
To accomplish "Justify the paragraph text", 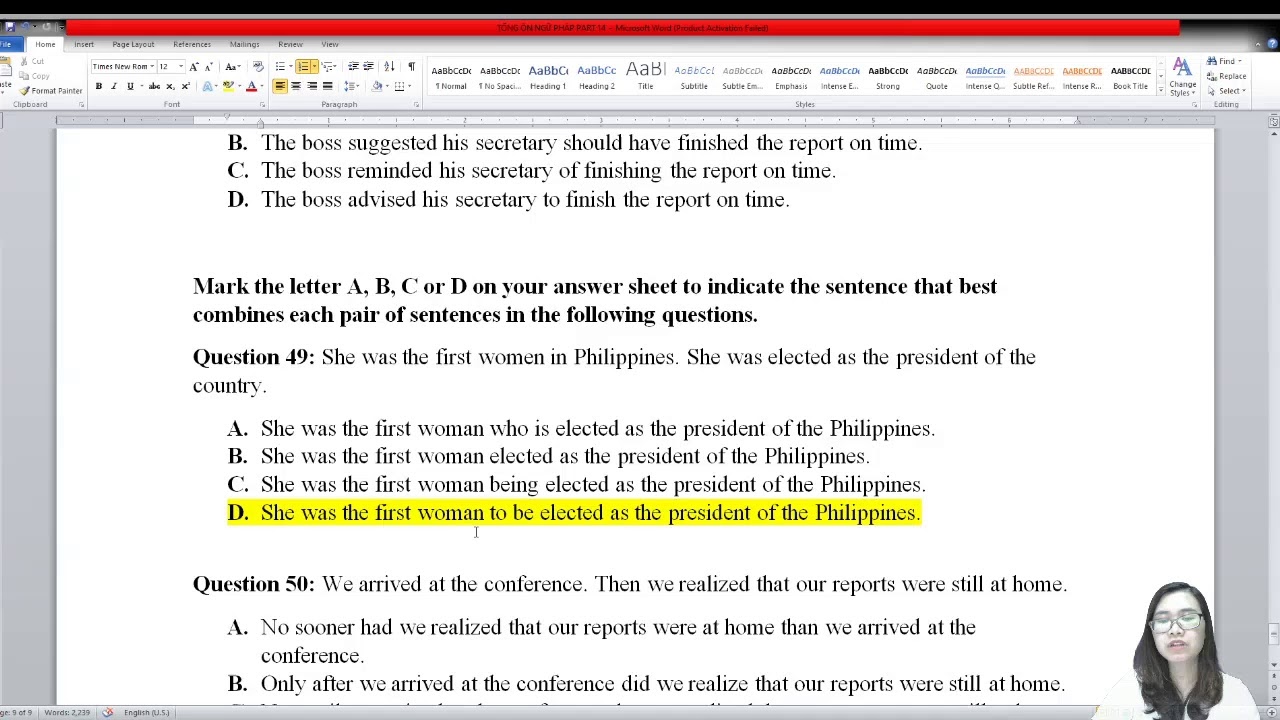I will tap(327, 86).
